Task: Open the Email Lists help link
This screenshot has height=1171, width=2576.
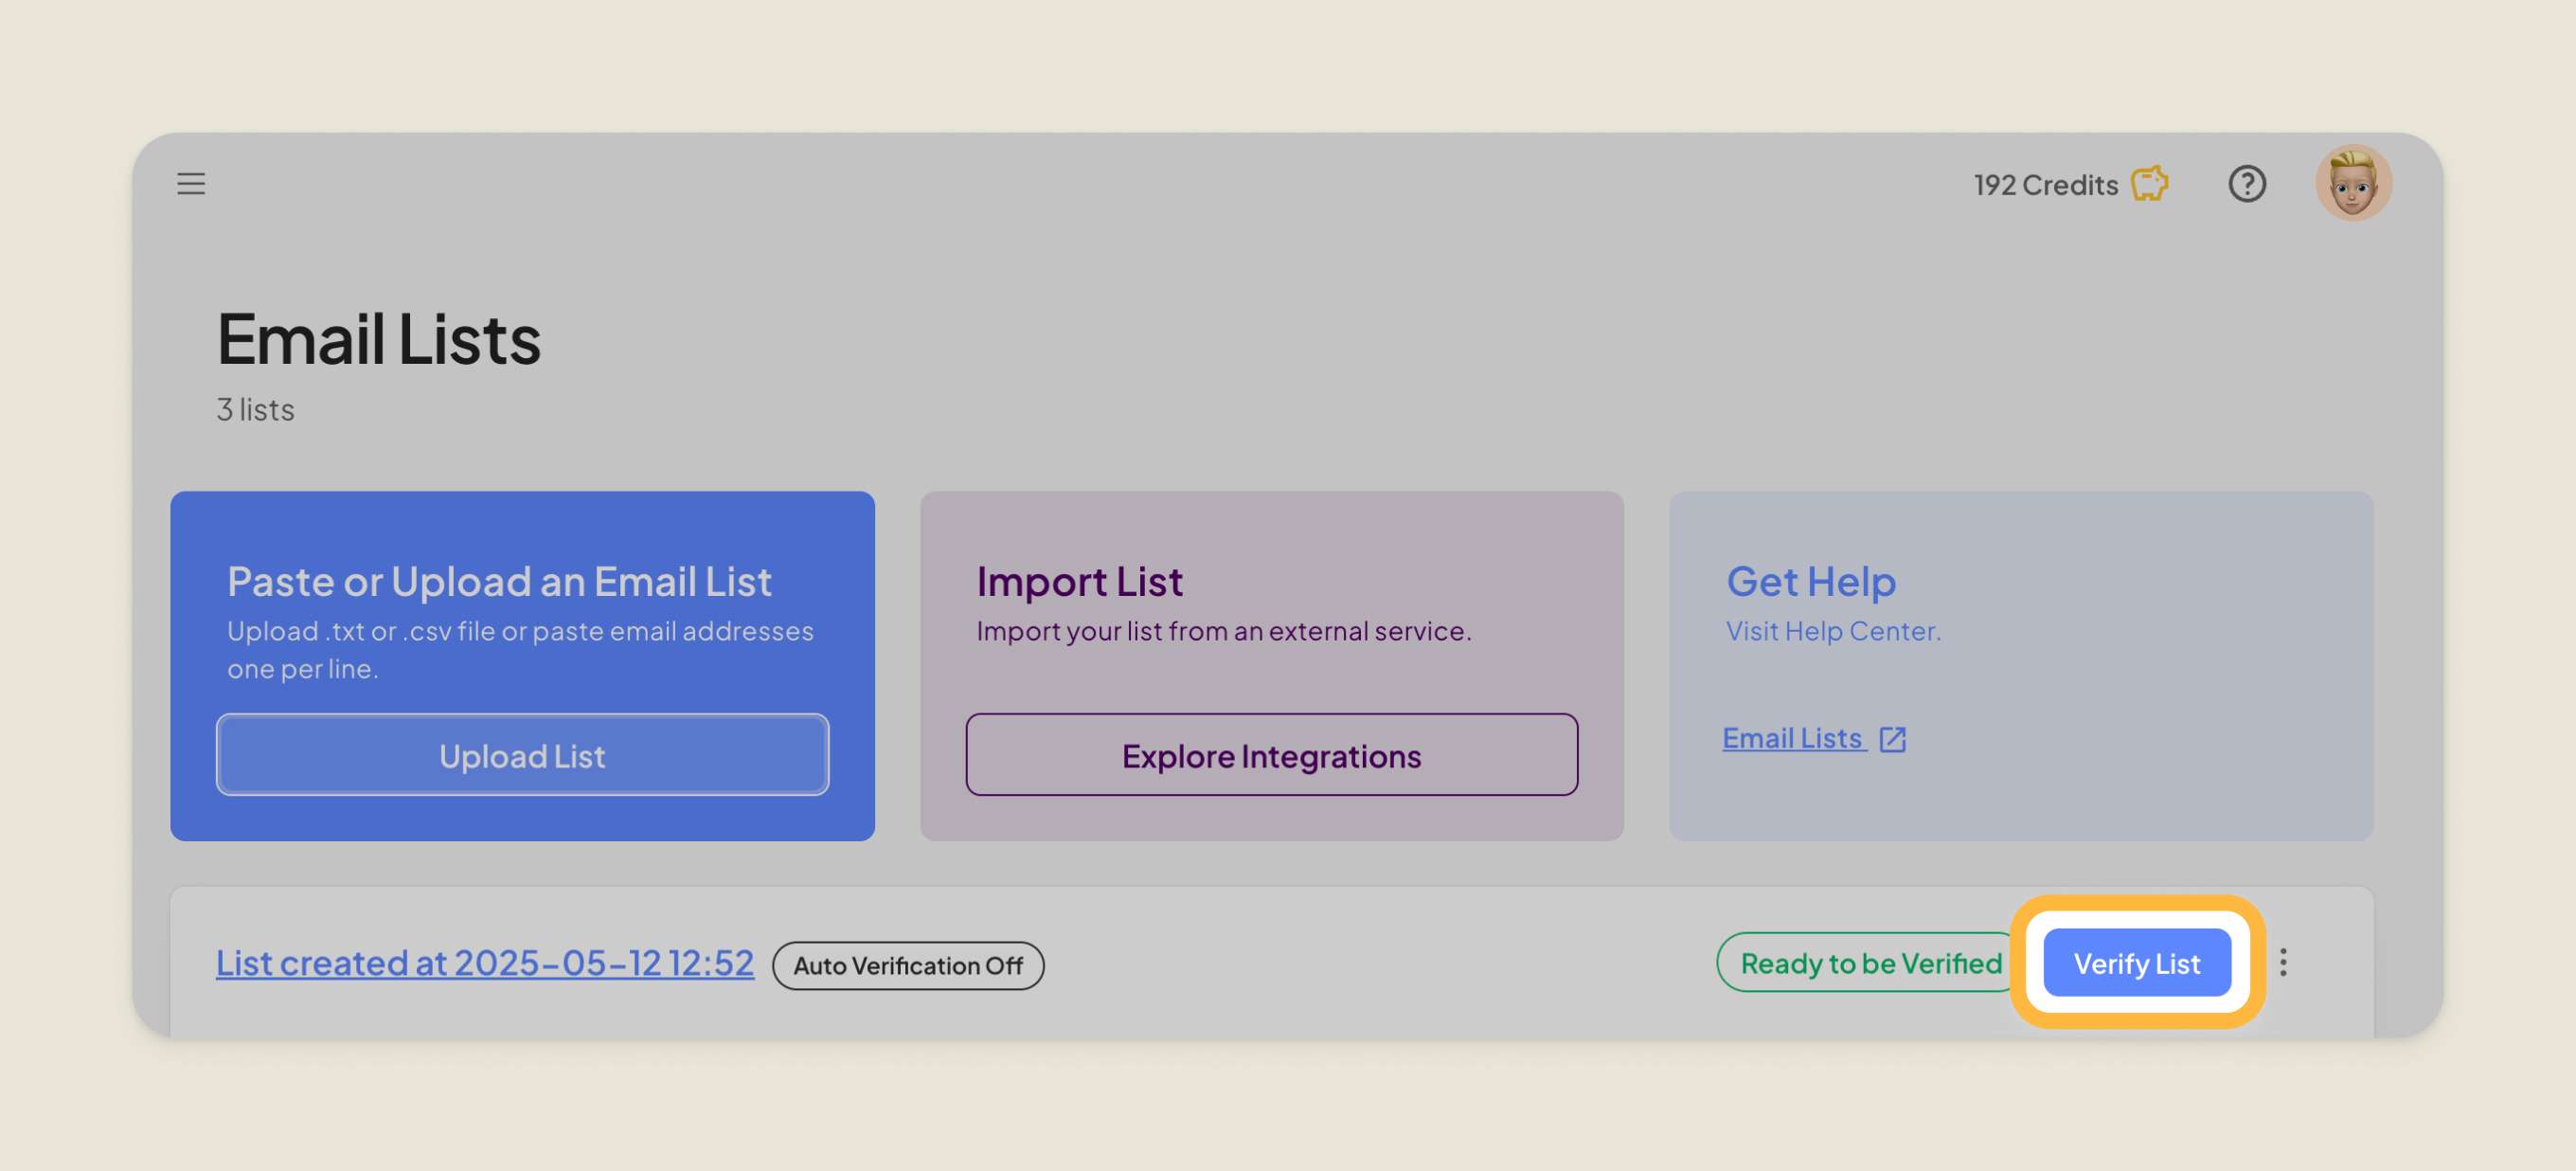Action: point(1793,738)
